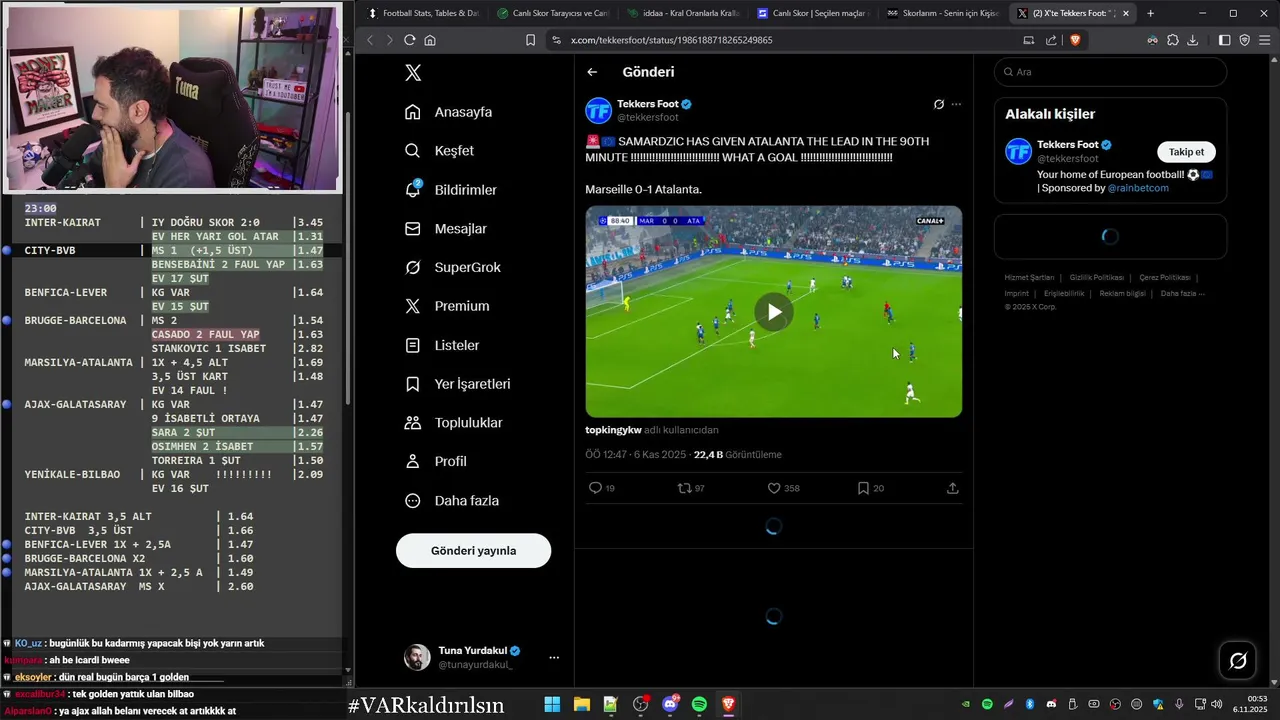The height and width of the screenshot is (720, 1280).
Task: Open post more options menu
Action: 956,104
